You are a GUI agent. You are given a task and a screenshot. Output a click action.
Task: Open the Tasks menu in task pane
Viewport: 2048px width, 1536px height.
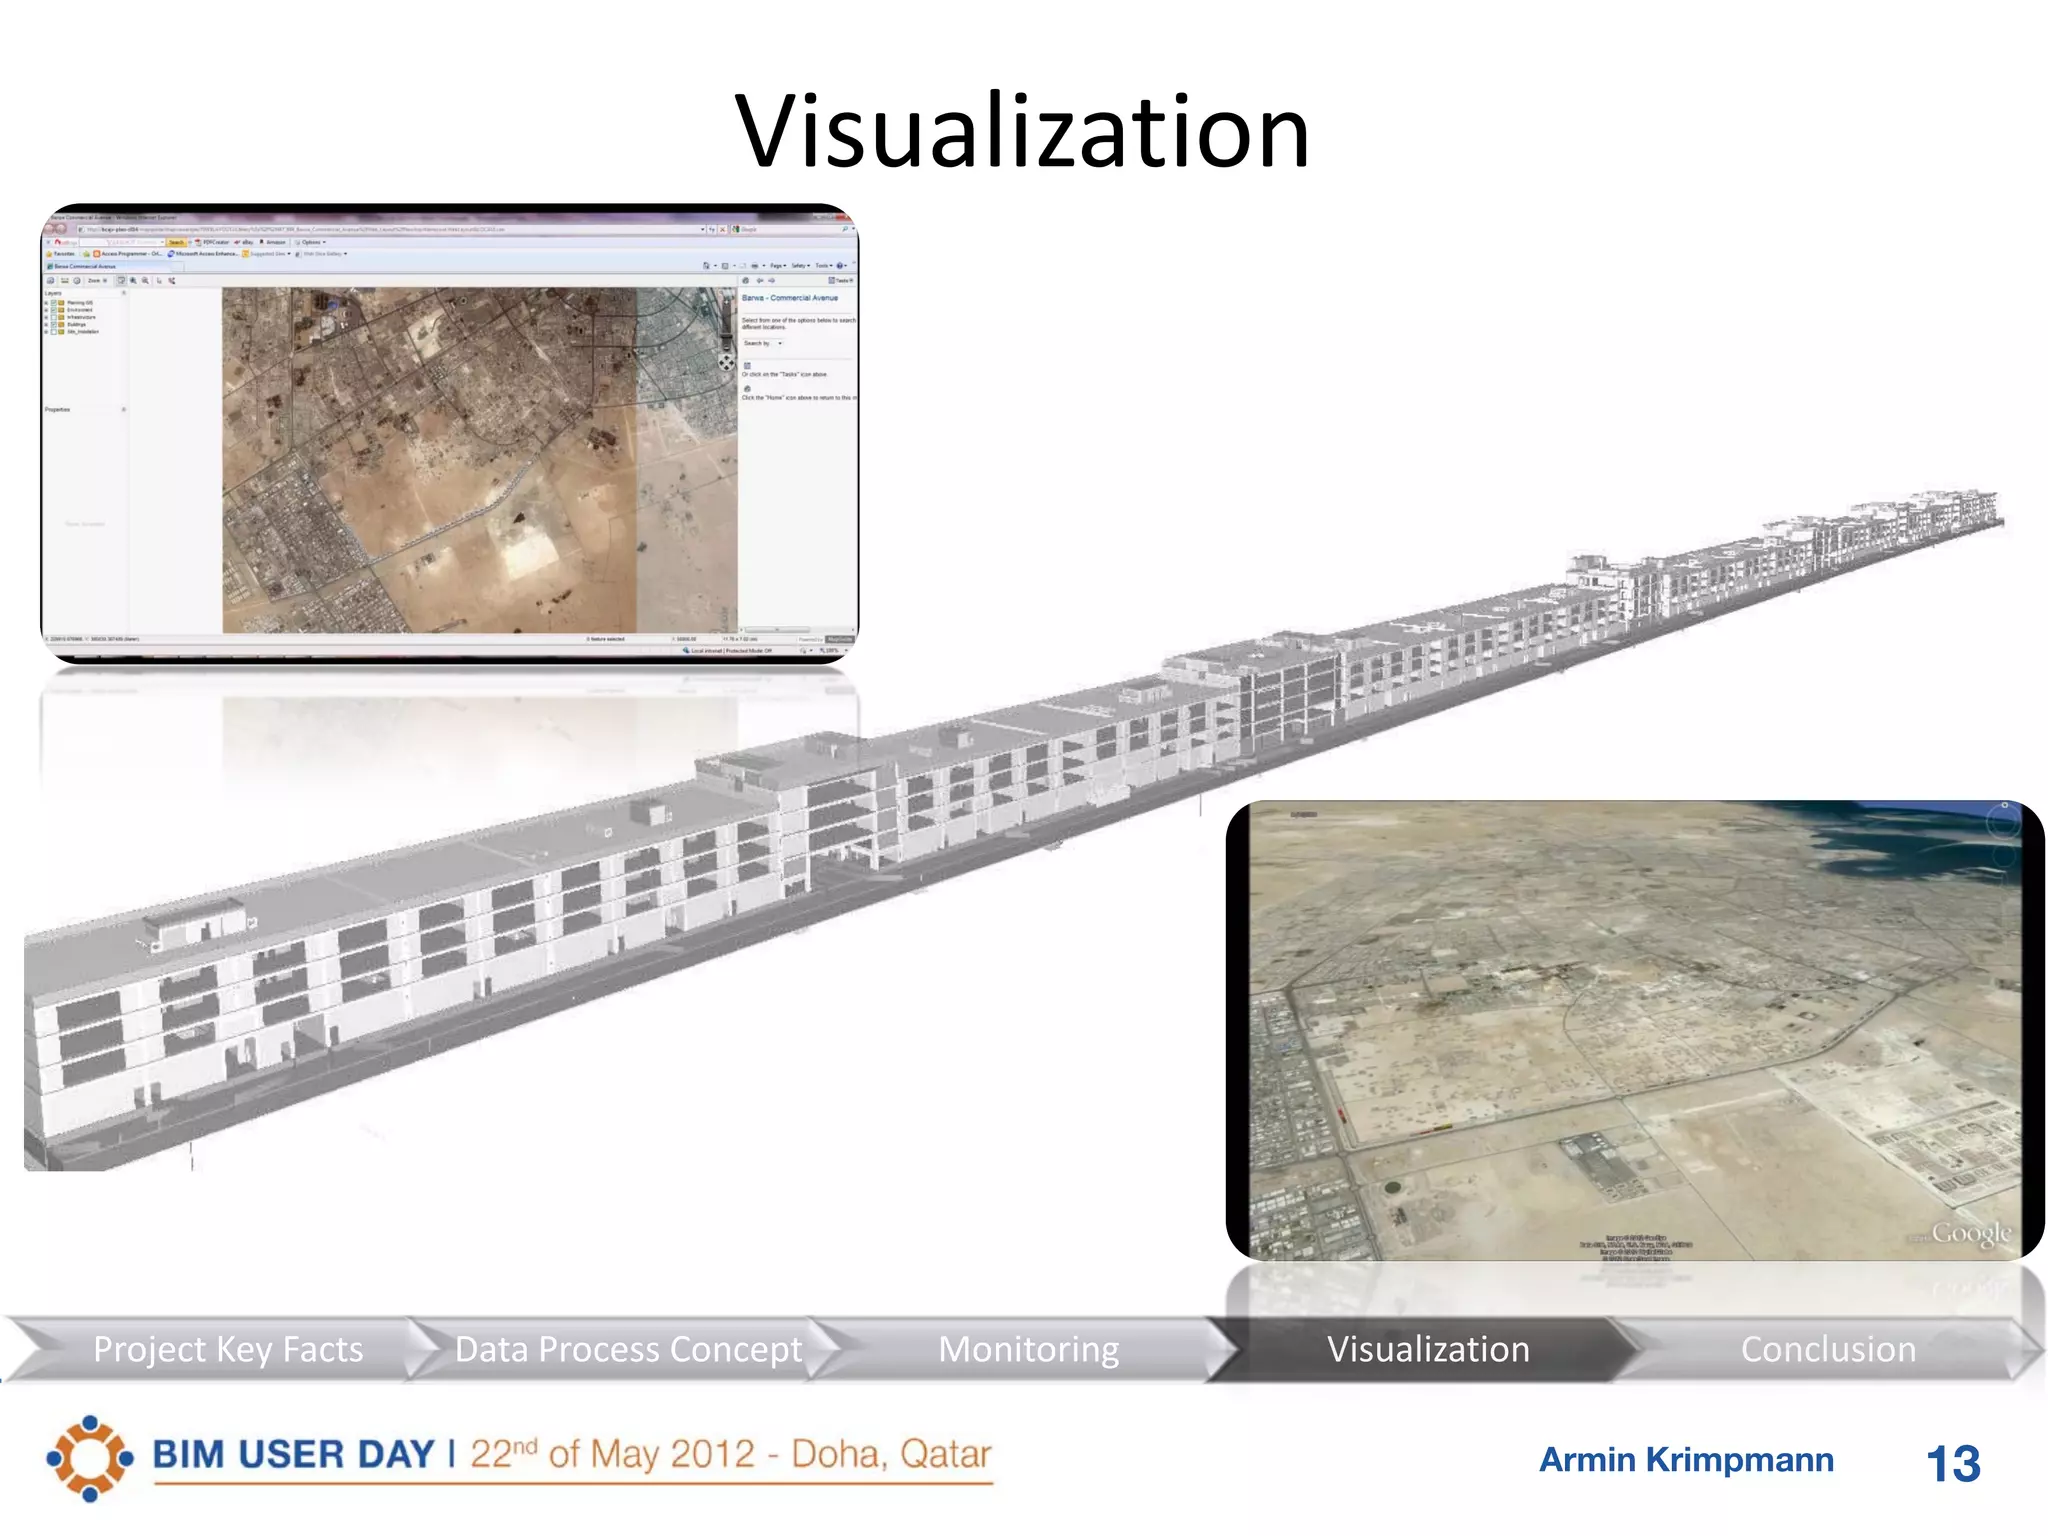point(840,281)
